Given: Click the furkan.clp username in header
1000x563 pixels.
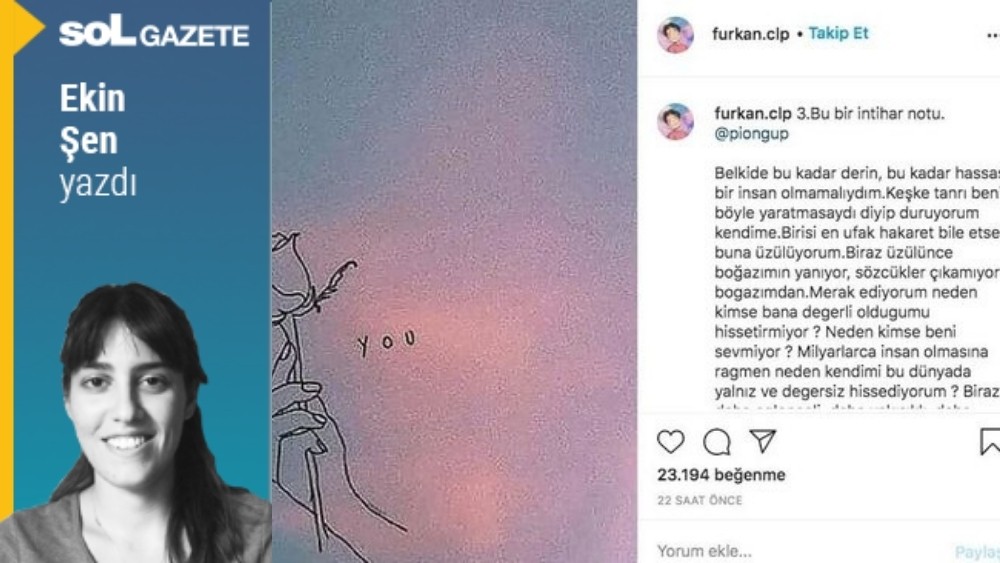Looking at the screenshot, I should [x=751, y=34].
